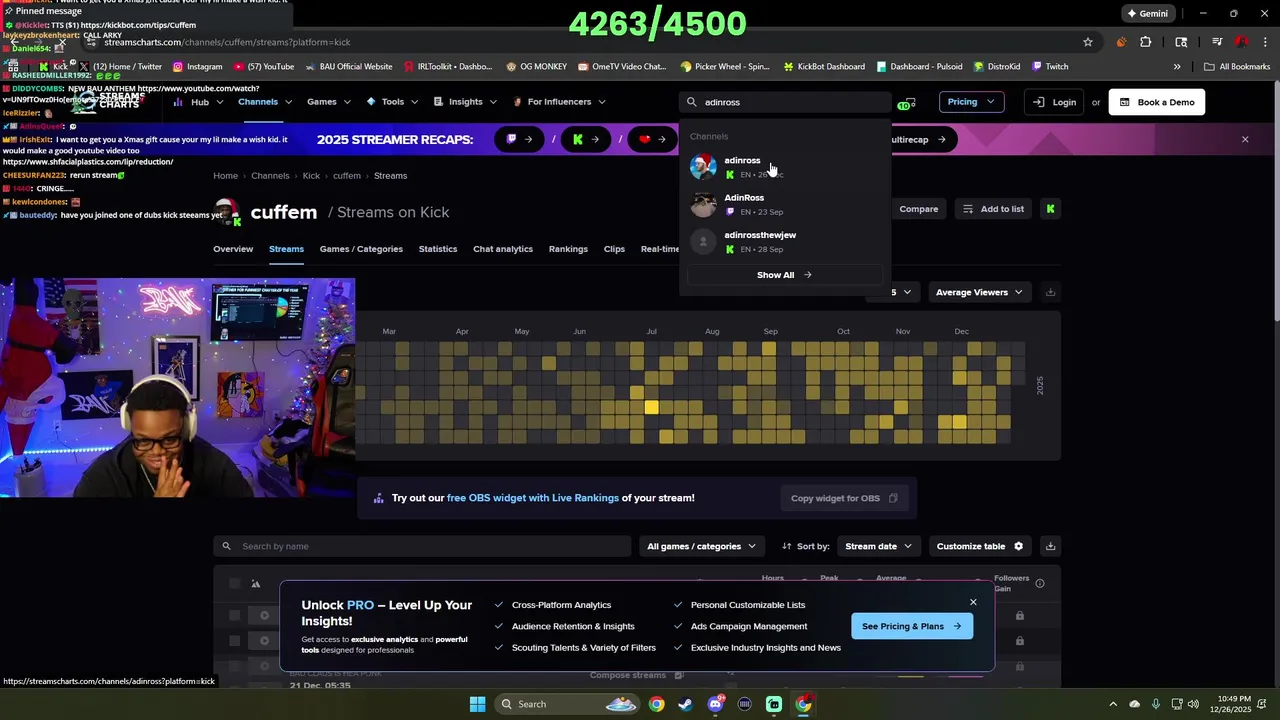The width and height of the screenshot is (1280, 720).
Task: Click Book a Demo button
Action: coord(1157,102)
